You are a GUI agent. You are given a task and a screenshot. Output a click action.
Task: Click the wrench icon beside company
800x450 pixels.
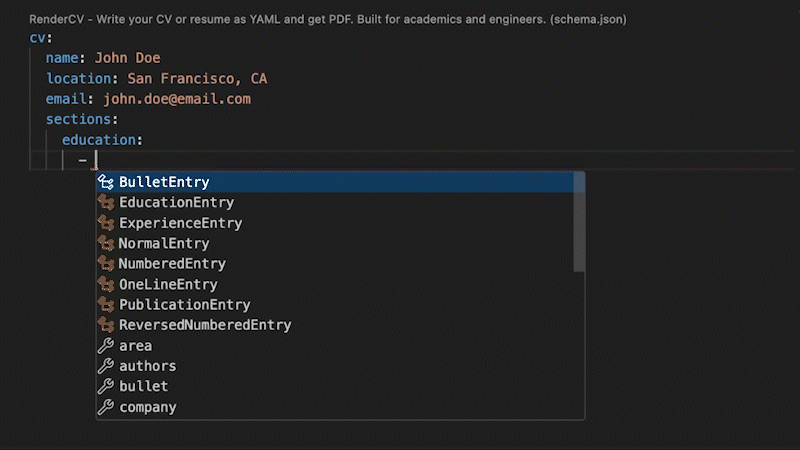click(x=106, y=407)
